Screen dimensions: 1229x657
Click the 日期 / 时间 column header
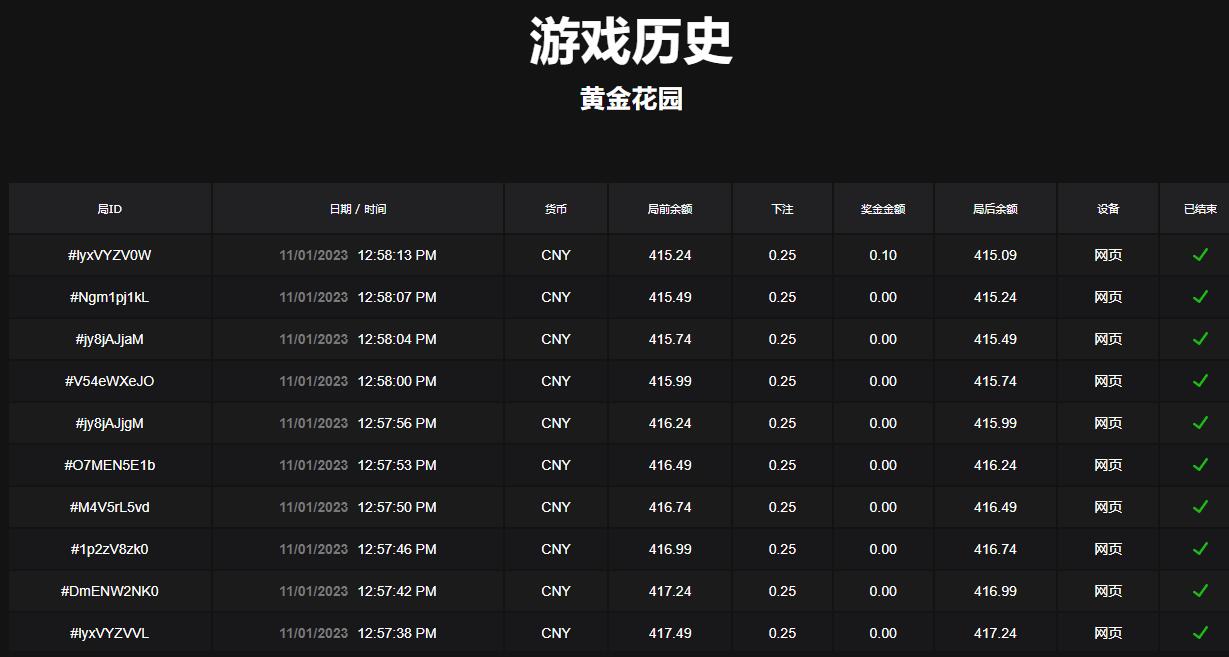358,209
